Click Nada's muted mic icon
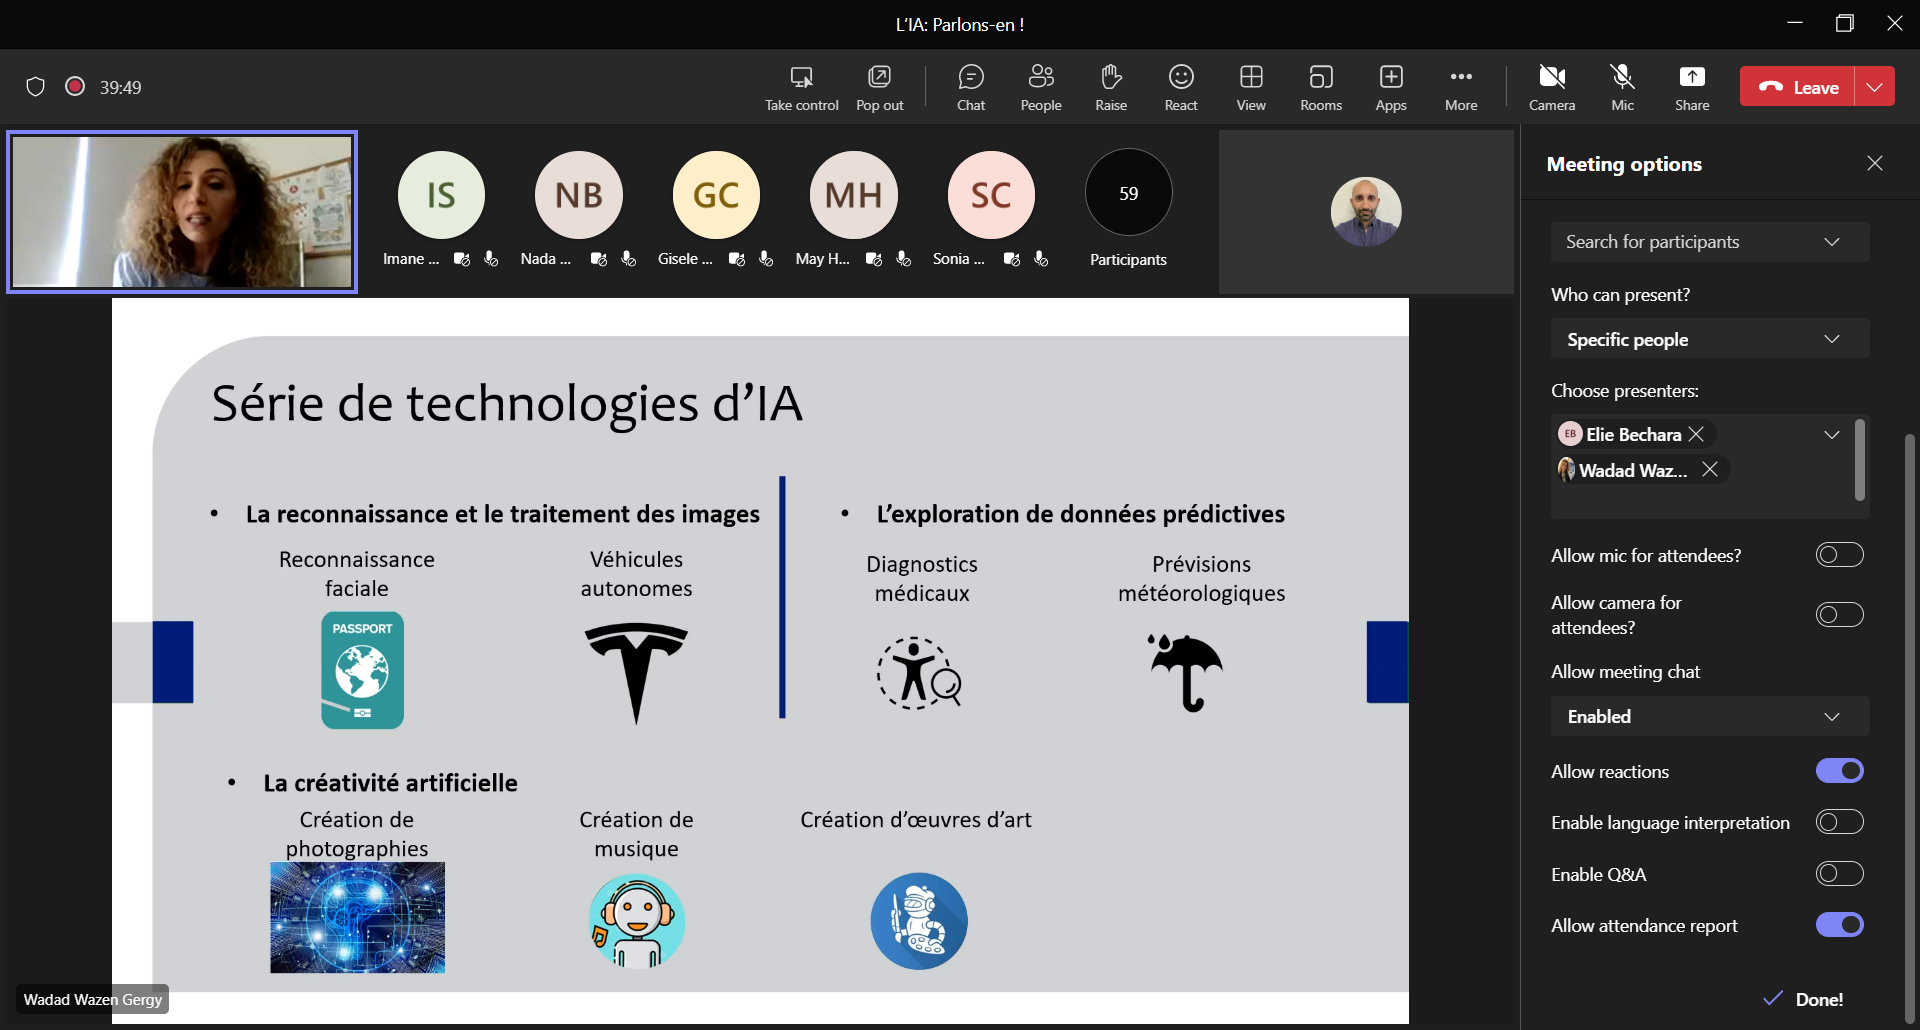Image resolution: width=1920 pixels, height=1030 pixels. click(x=628, y=259)
